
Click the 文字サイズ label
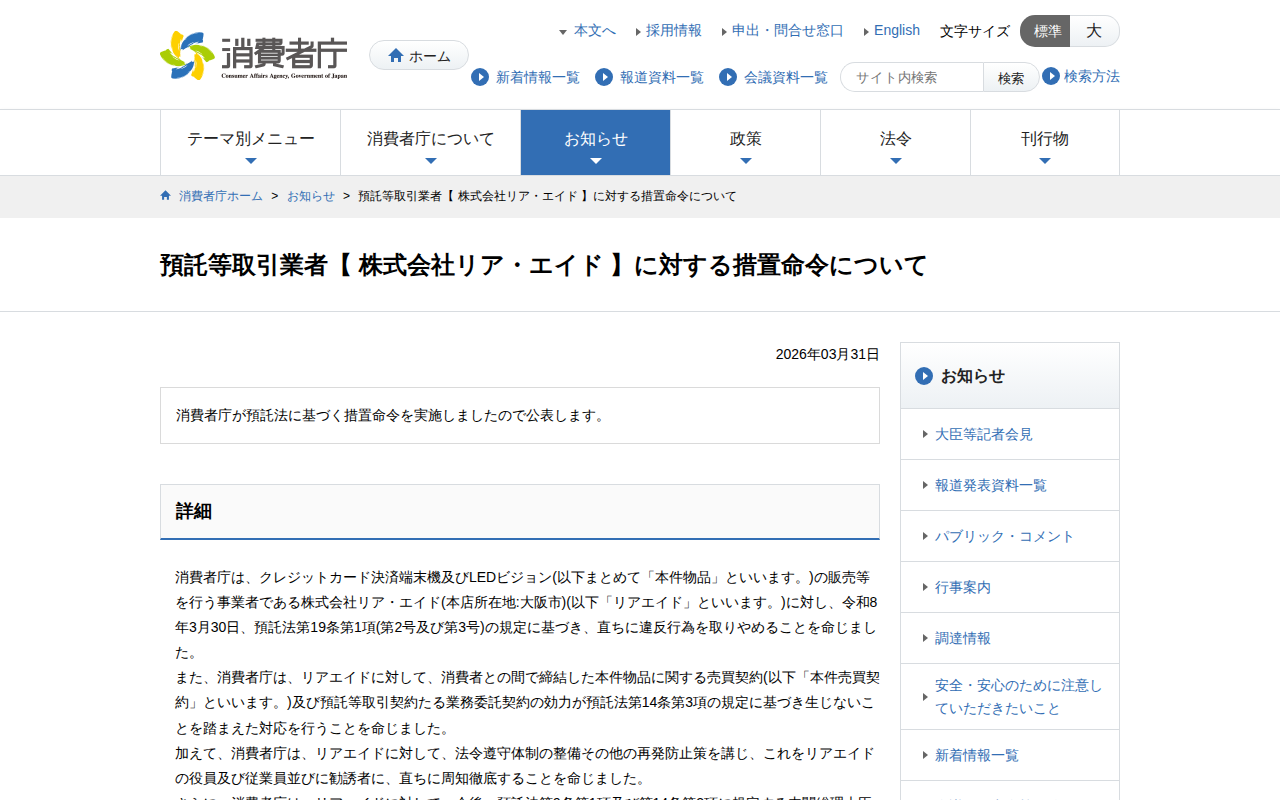tap(975, 31)
